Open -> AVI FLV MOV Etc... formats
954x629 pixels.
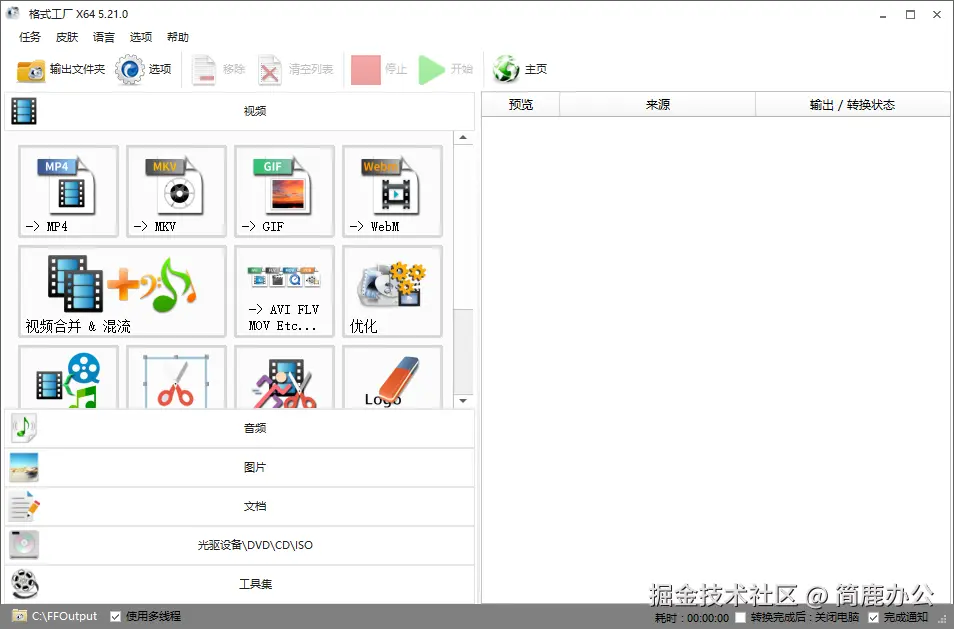click(284, 291)
